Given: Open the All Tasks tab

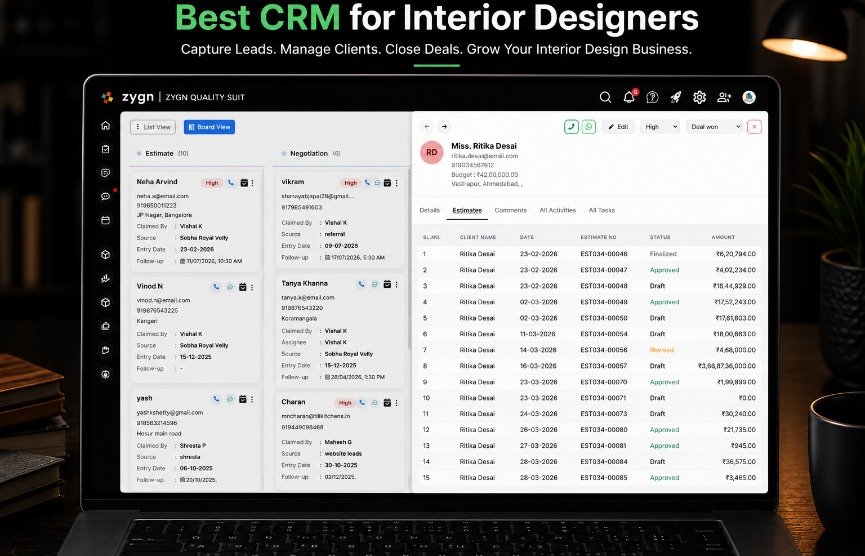Looking at the screenshot, I should pos(602,210).
